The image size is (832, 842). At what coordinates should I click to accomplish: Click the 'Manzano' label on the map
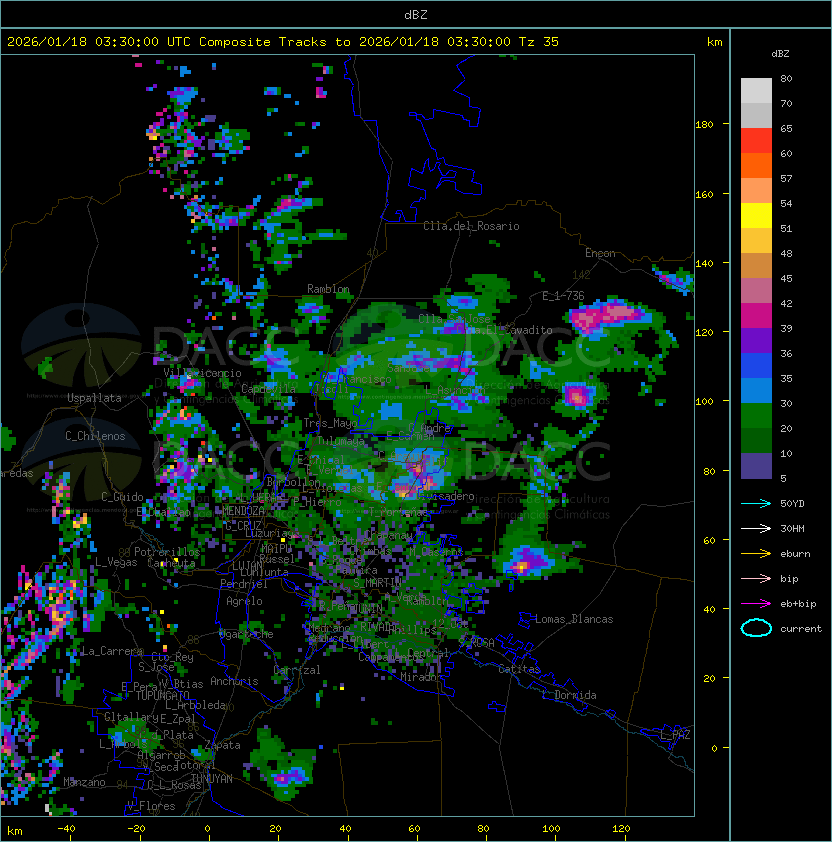84,782
